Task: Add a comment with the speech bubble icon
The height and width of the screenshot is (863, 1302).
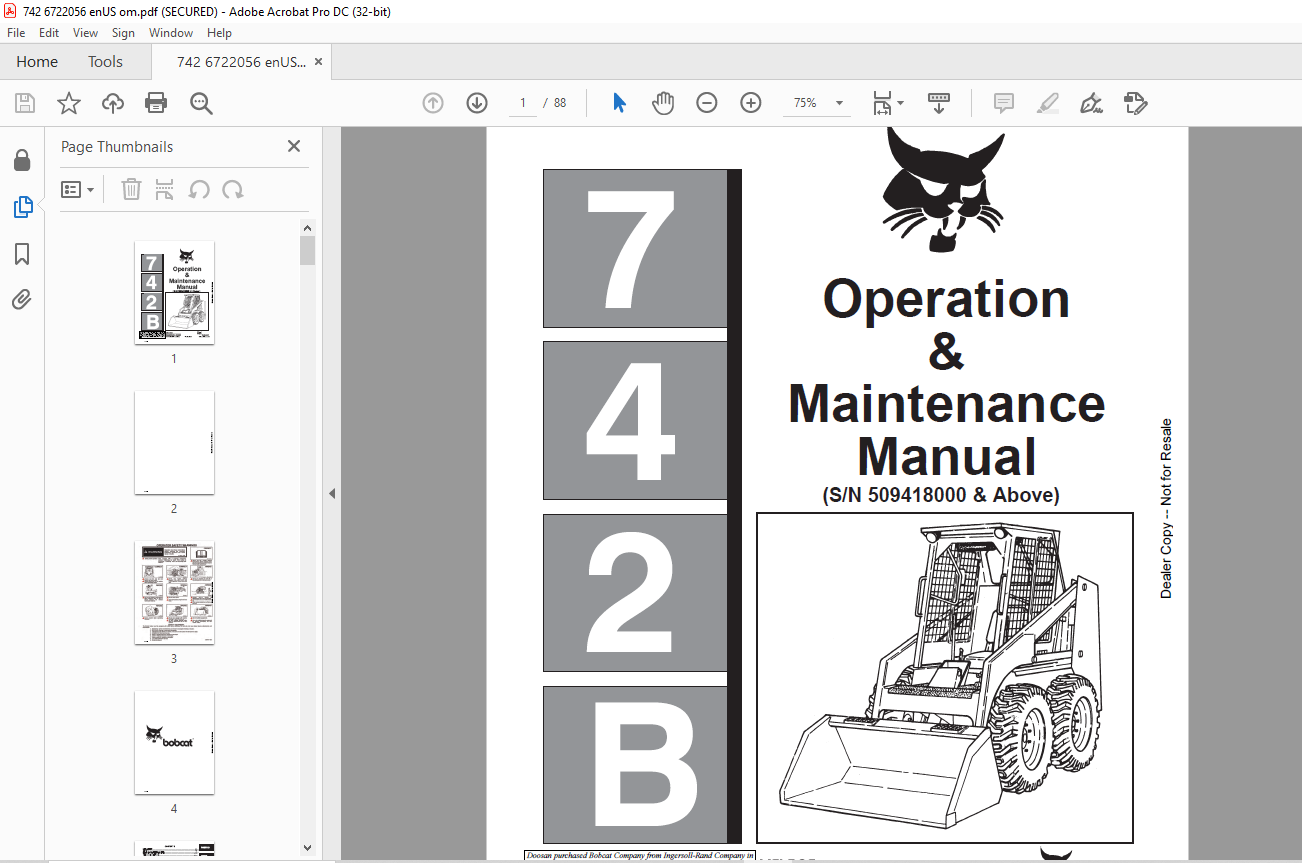Action: [x=1003, y=103]
